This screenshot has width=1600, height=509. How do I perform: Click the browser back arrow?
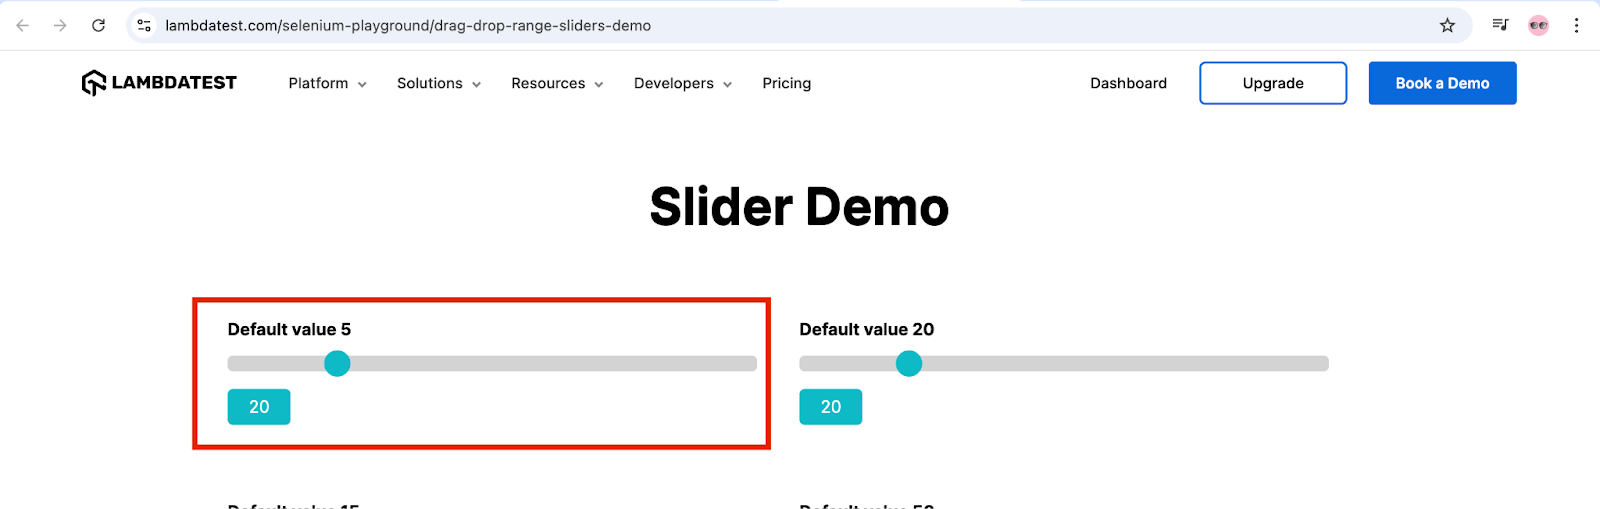coord(23,26)
